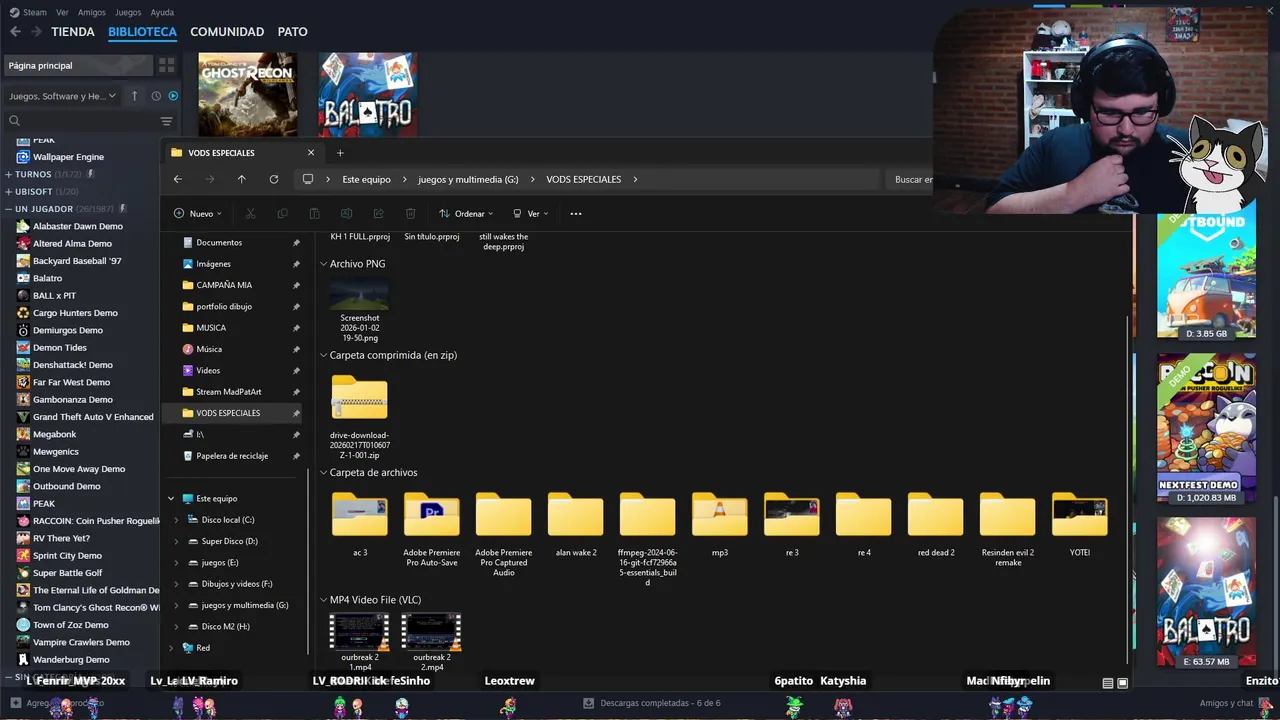Click Este equipo in the address bar
The height and width of the screenshot is (720, 1280).
point(366,179)
